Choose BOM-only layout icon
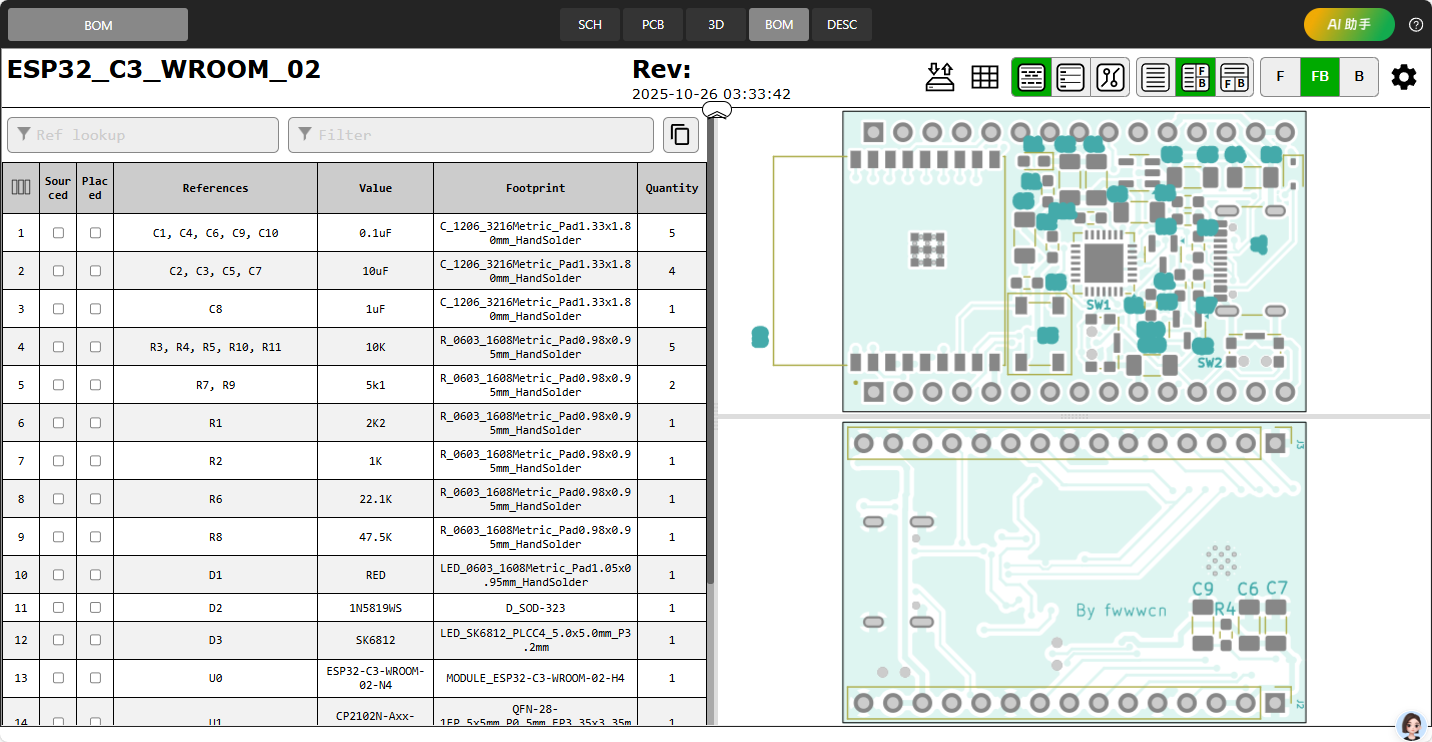This screenshot has height=742, width=1432. point(1156,77)
